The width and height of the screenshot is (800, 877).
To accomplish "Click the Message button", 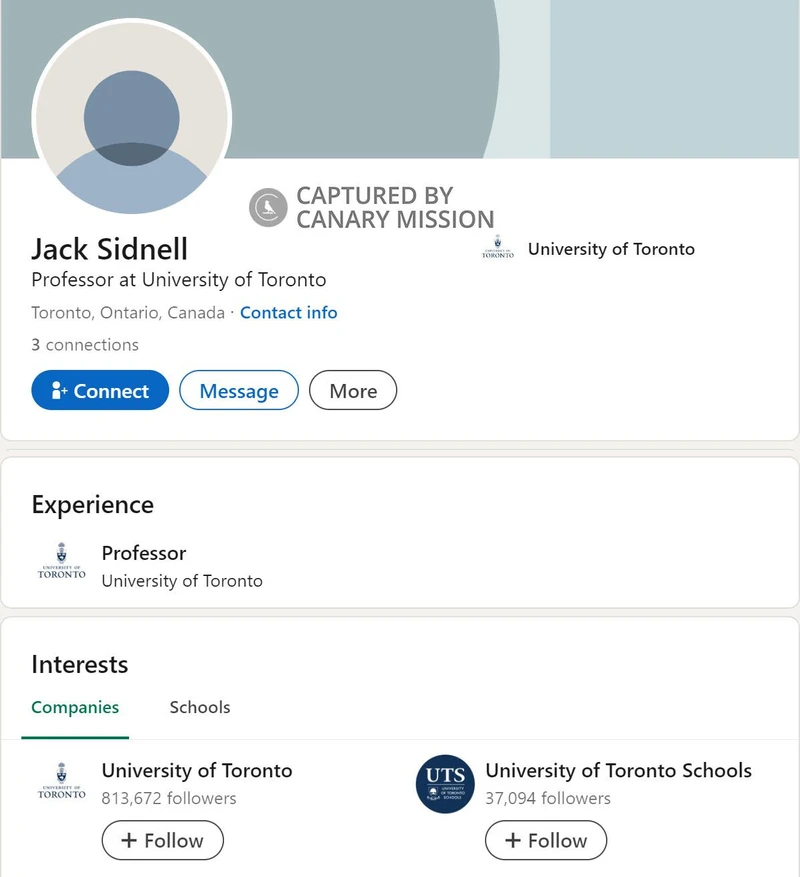I will point(239,390).
